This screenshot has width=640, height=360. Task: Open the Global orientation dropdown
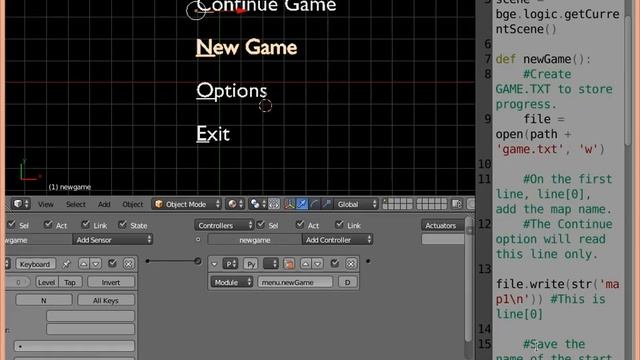point(356,204)
